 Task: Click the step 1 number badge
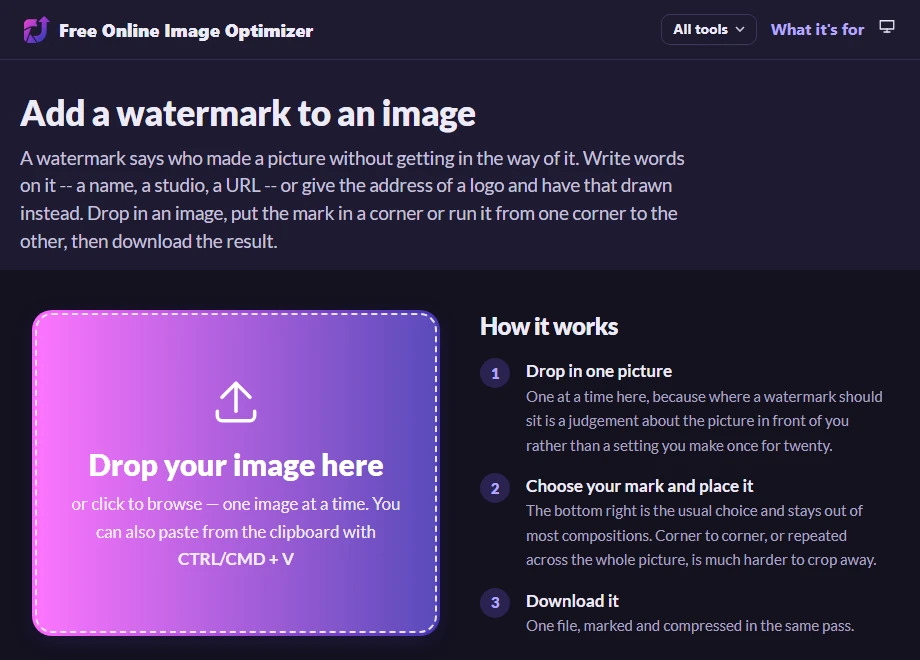495,373
